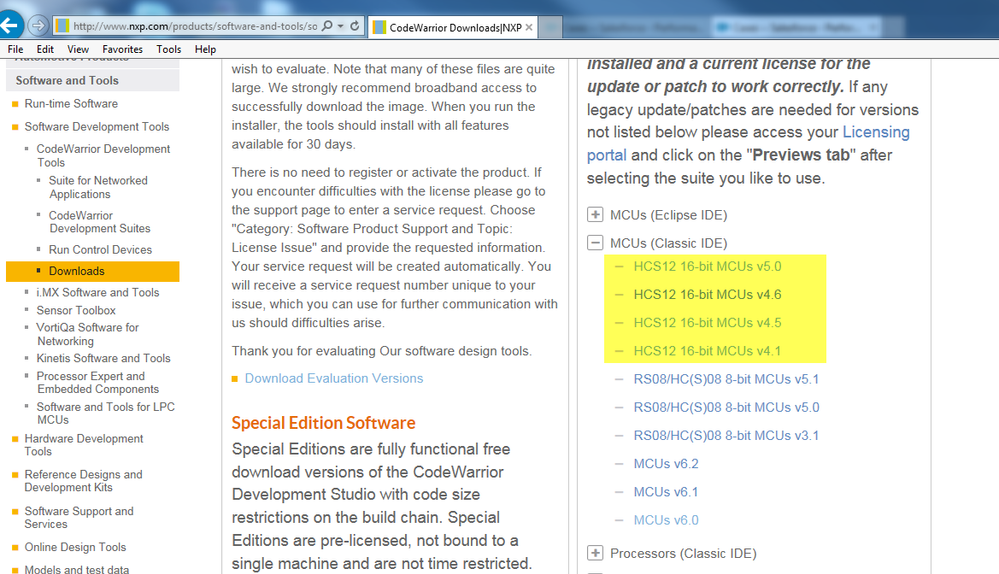
Task: Open Software Support and Services link
Action: pyautogui.click(x=79, y=517)
